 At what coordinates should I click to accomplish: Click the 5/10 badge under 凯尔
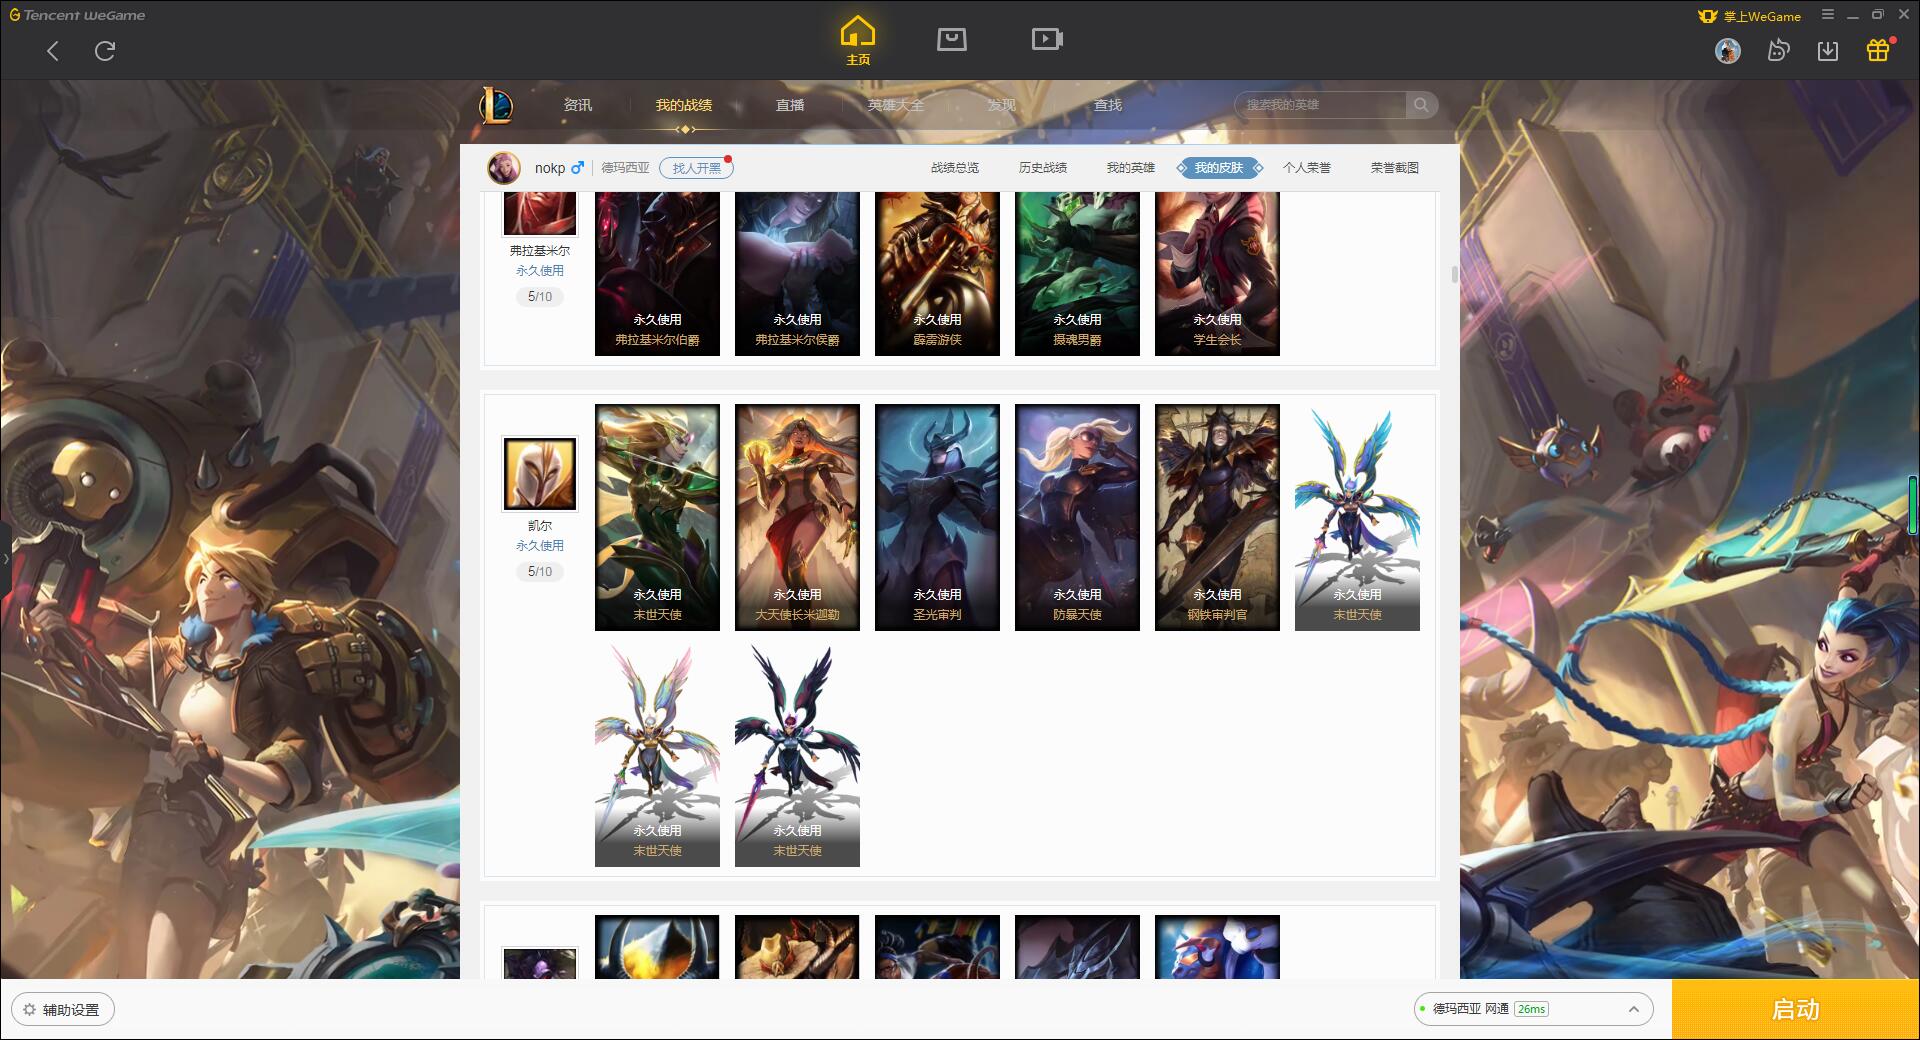click(x=540, y=572)
